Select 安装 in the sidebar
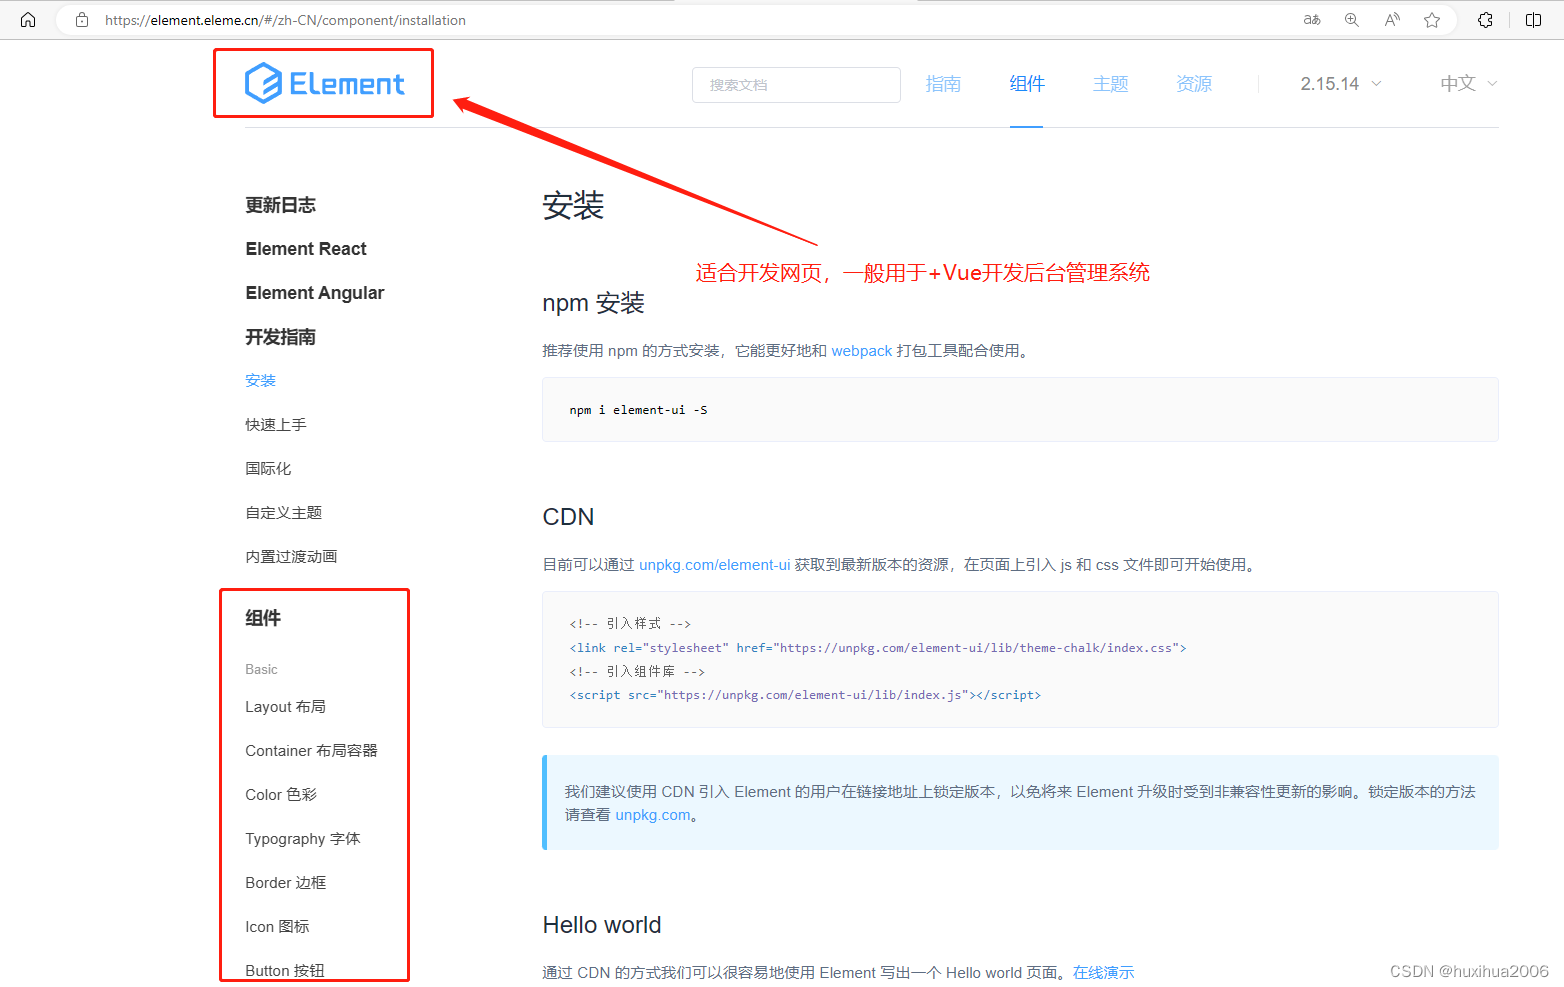 coord(260,381)
